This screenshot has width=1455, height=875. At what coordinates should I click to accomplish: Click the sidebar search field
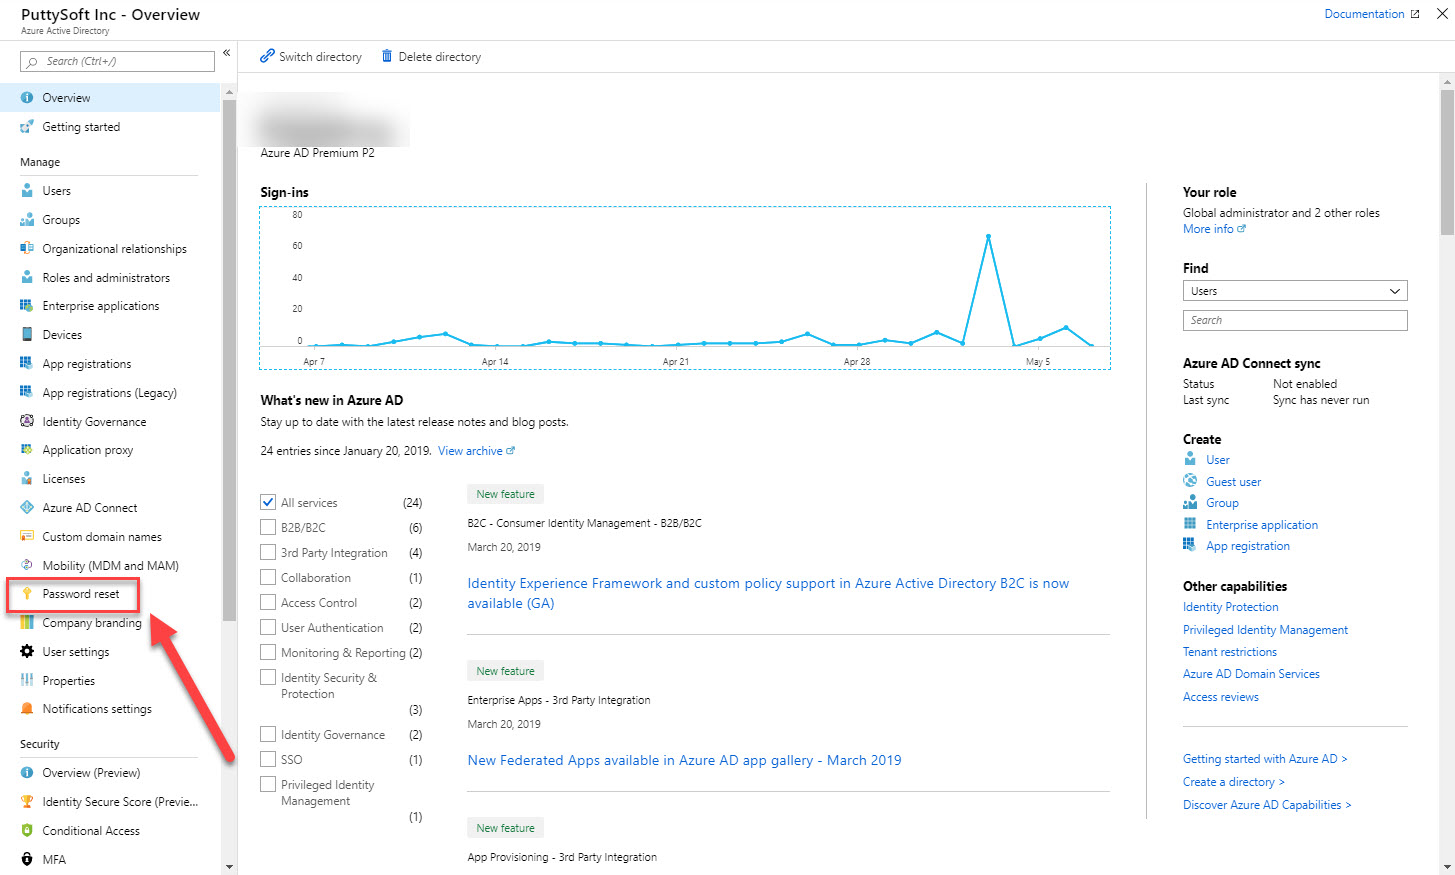point(117,61)
